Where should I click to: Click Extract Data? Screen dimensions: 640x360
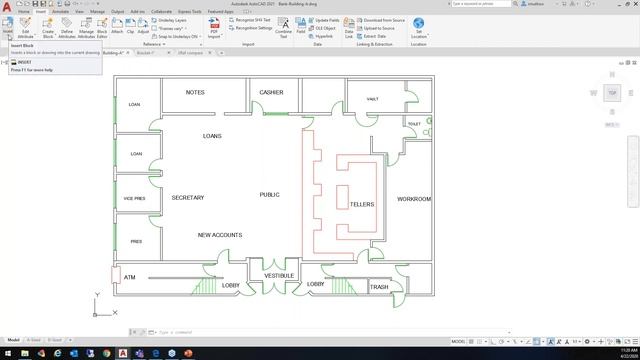(371, 36)
